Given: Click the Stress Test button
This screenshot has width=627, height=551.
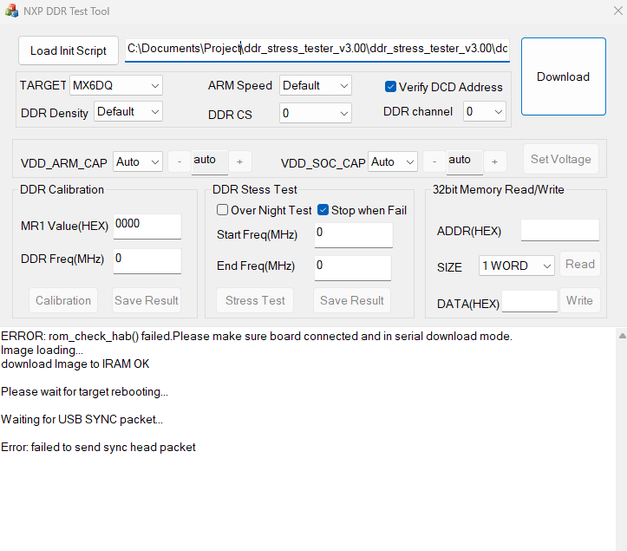Looking at the screenshot, I should click(255, 300).
